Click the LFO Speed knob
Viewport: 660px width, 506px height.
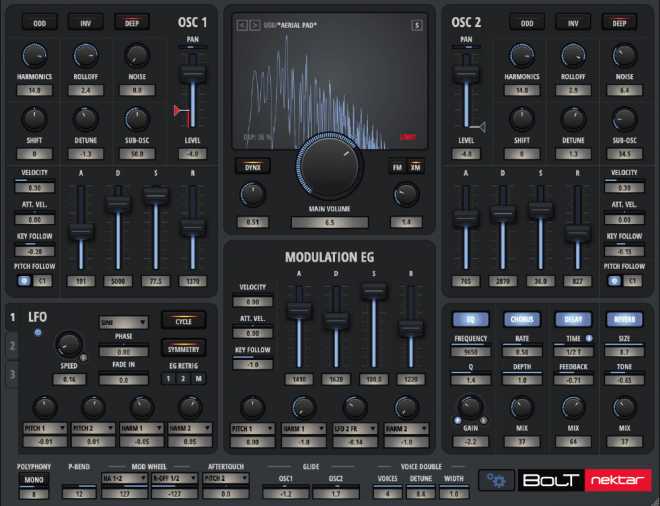click(x=69, y=346)
